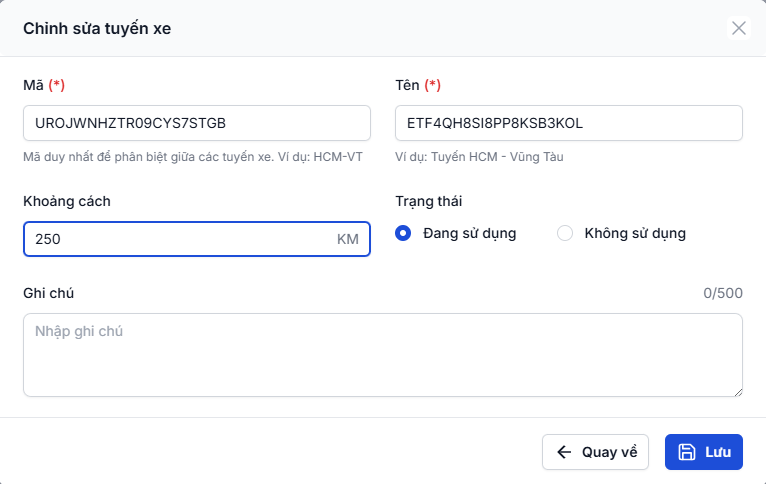Focus the Mã code input field
The width and height of the screenshot is (766, 484).
[197, 123]
